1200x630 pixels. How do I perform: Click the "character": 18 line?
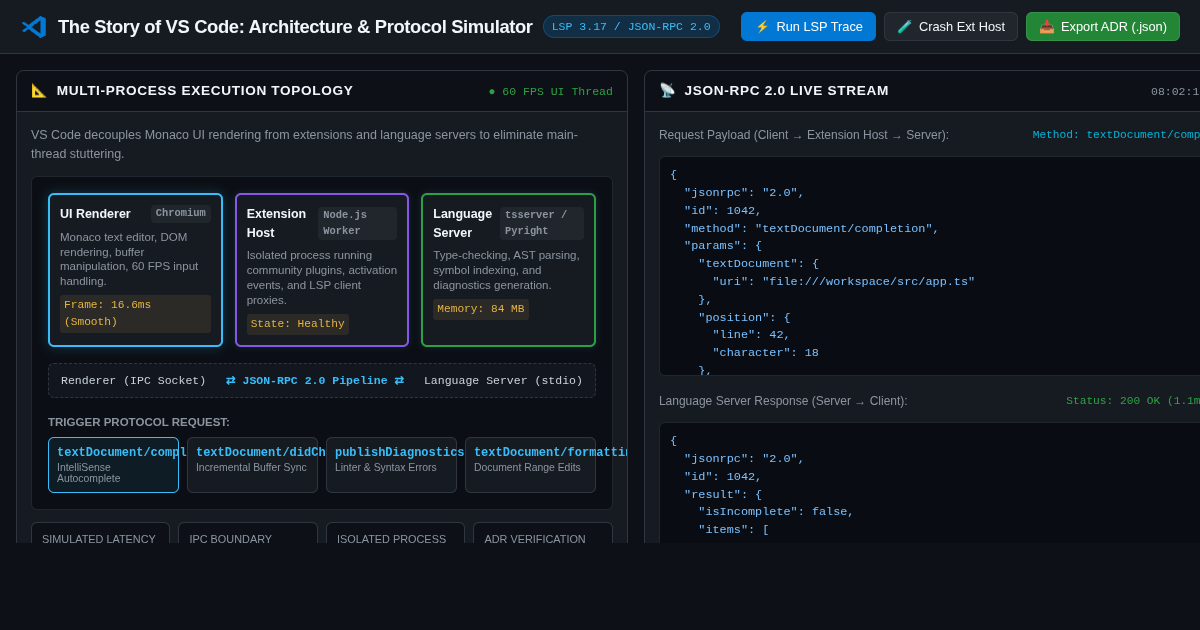pos(765,353)
